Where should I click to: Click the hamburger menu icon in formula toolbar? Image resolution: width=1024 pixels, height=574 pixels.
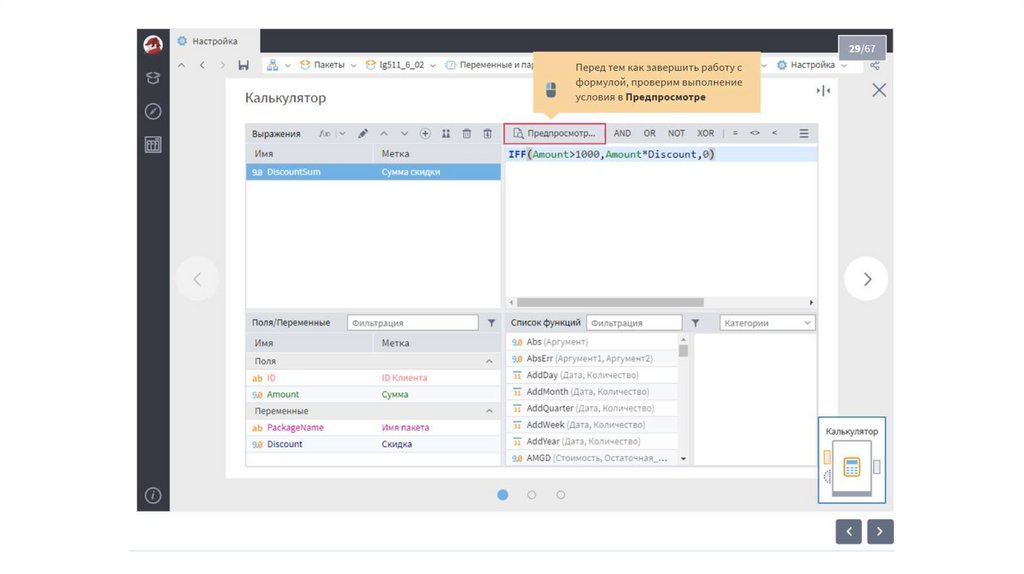(x=803, y=133)
